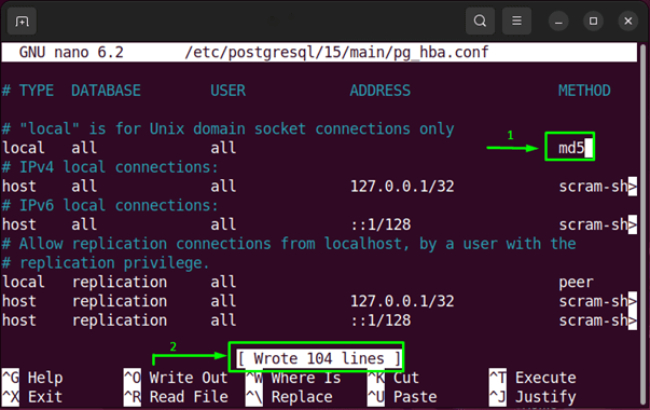Viewport: 650px width, 410px height.
Task: Click the terminal vertical scrollbar
Action: point(643,224)
